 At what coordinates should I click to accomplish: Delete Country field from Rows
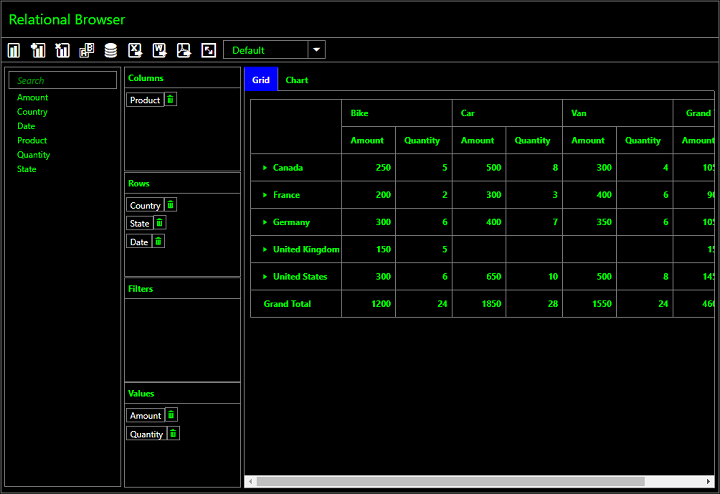point(171,205)
